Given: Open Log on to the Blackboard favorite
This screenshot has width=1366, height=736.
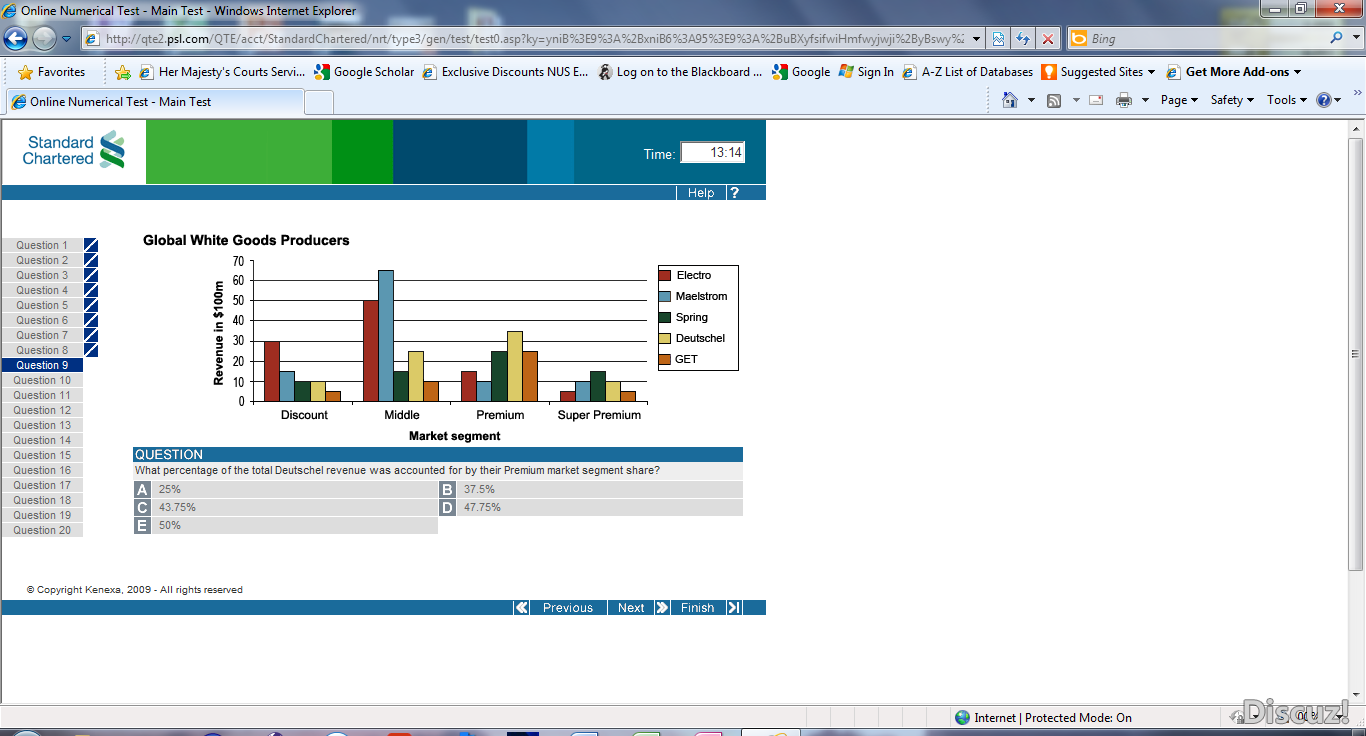Looking at the screenshot, I should click(680, 72).
